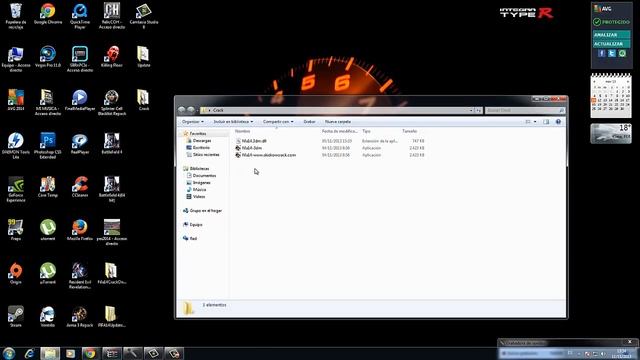The height and width of the screenshot is (360, 640).
Task: Select the Arma 3 Repack desktop shortcut
Action: 80,317
